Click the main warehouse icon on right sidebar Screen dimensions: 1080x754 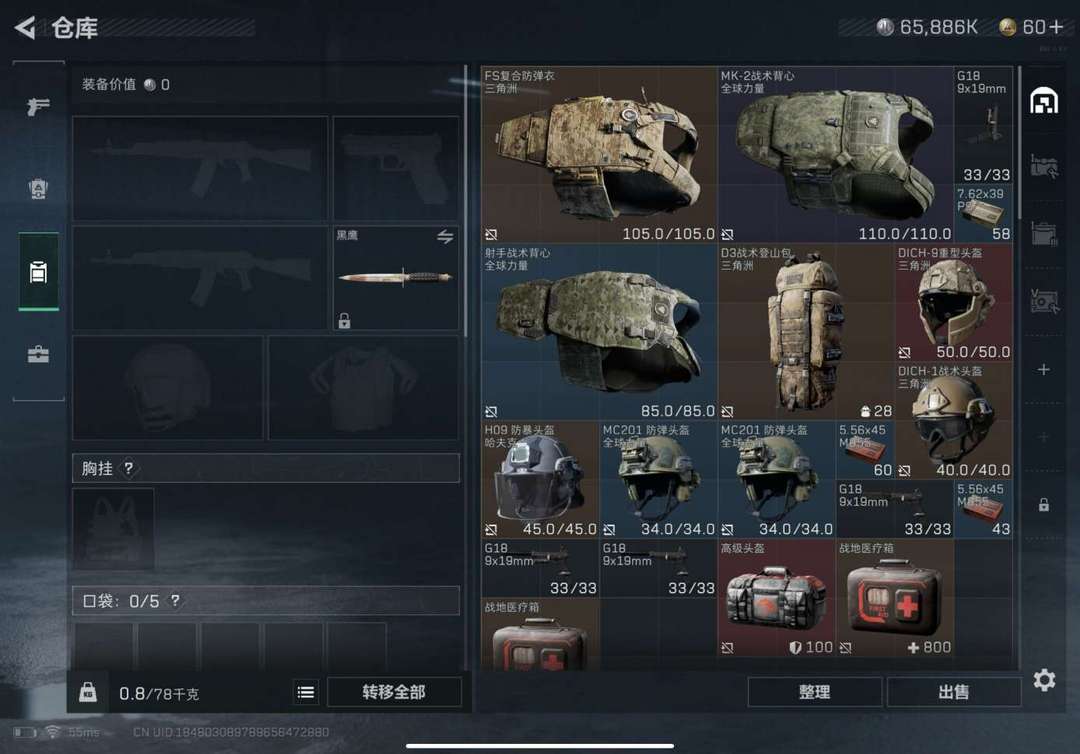(1044, 101)
